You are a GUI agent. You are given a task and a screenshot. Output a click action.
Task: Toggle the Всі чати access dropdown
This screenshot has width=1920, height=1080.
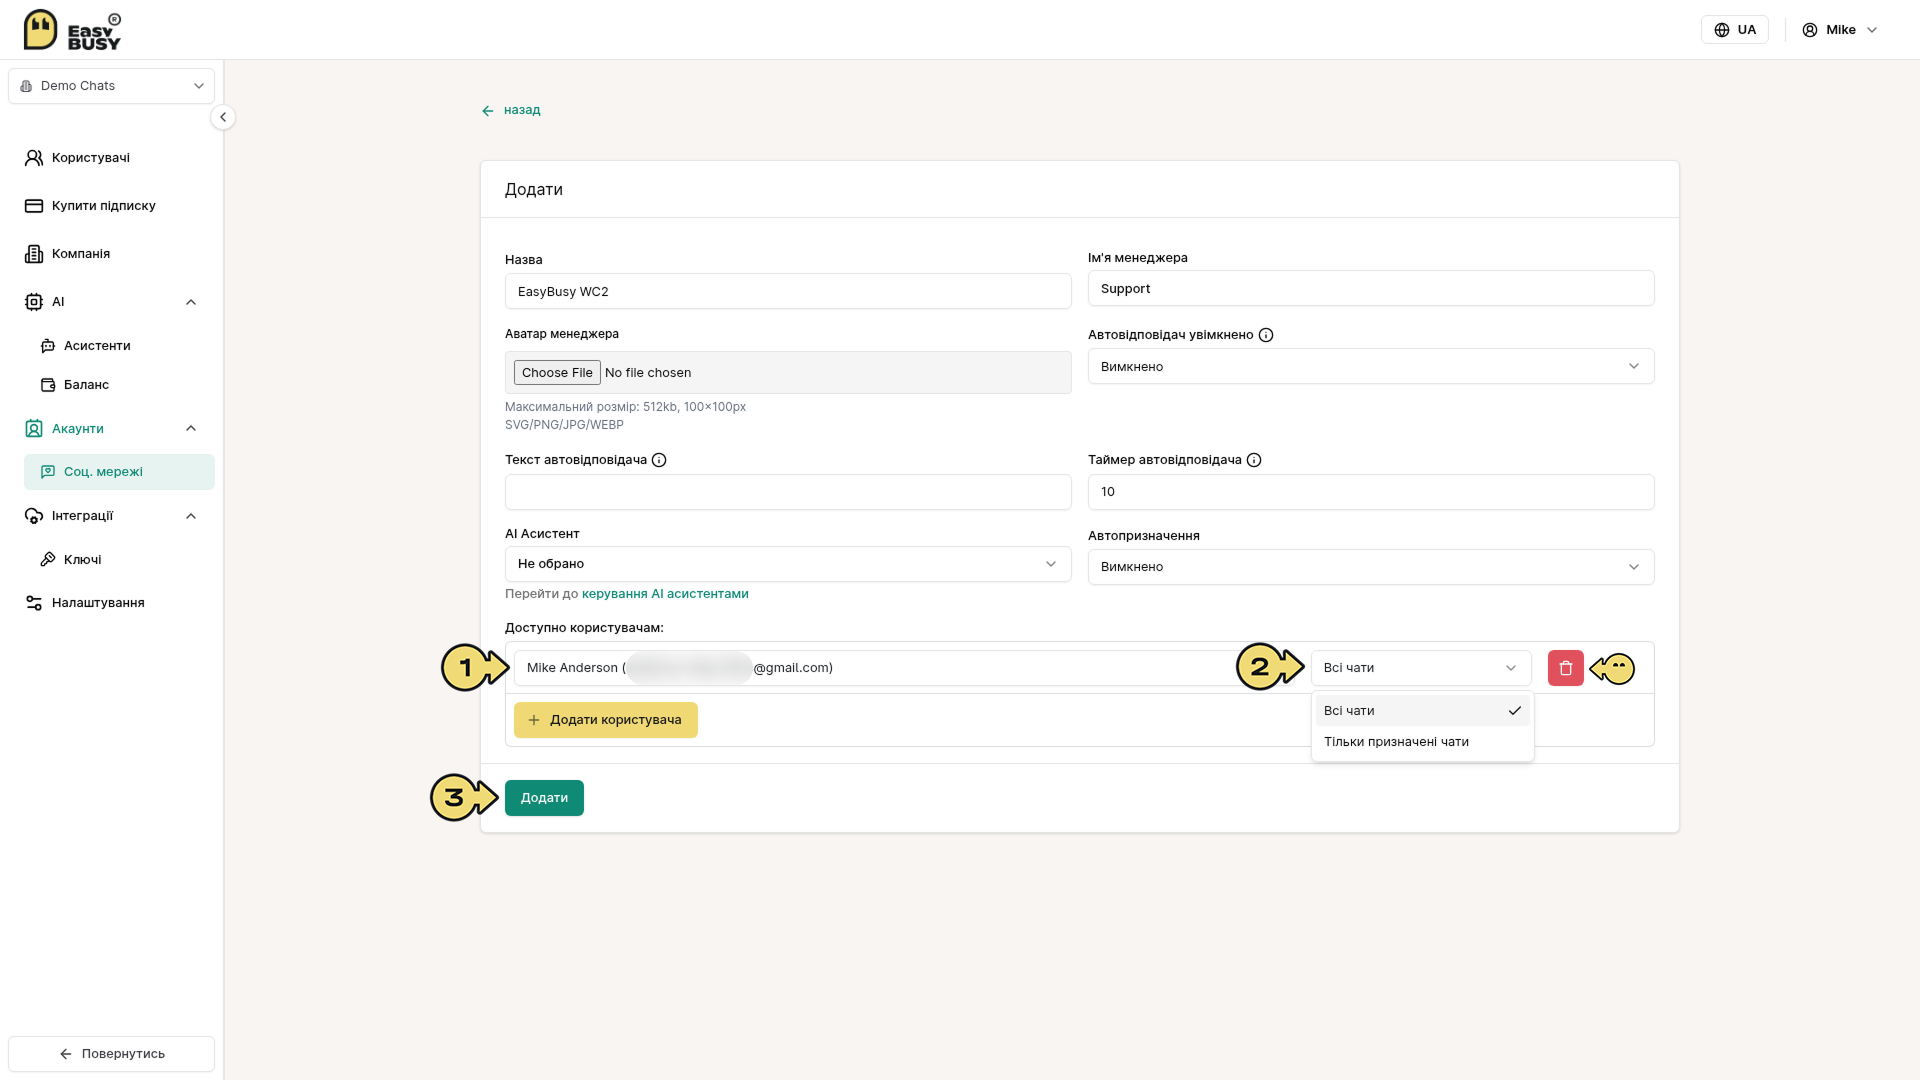point(1421,668)
